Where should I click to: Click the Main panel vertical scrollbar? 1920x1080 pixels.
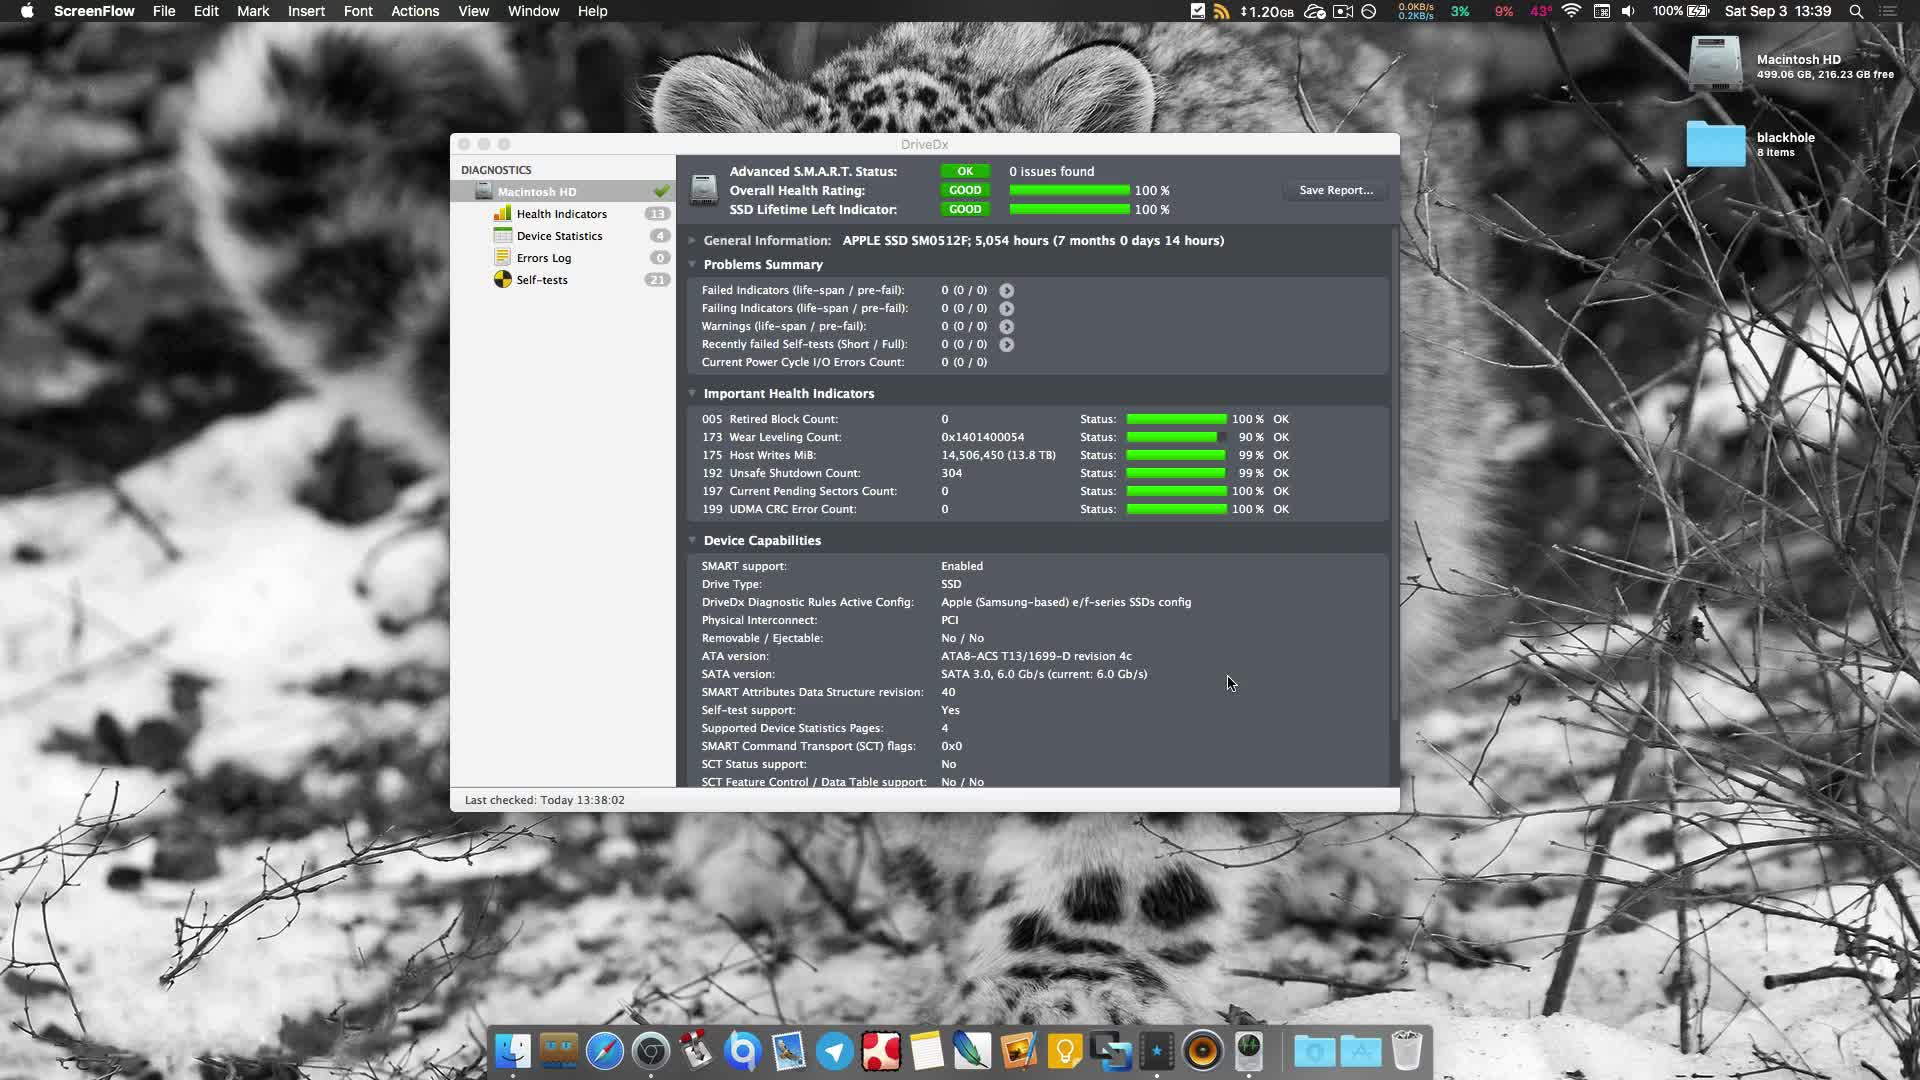click(1394, 475)
